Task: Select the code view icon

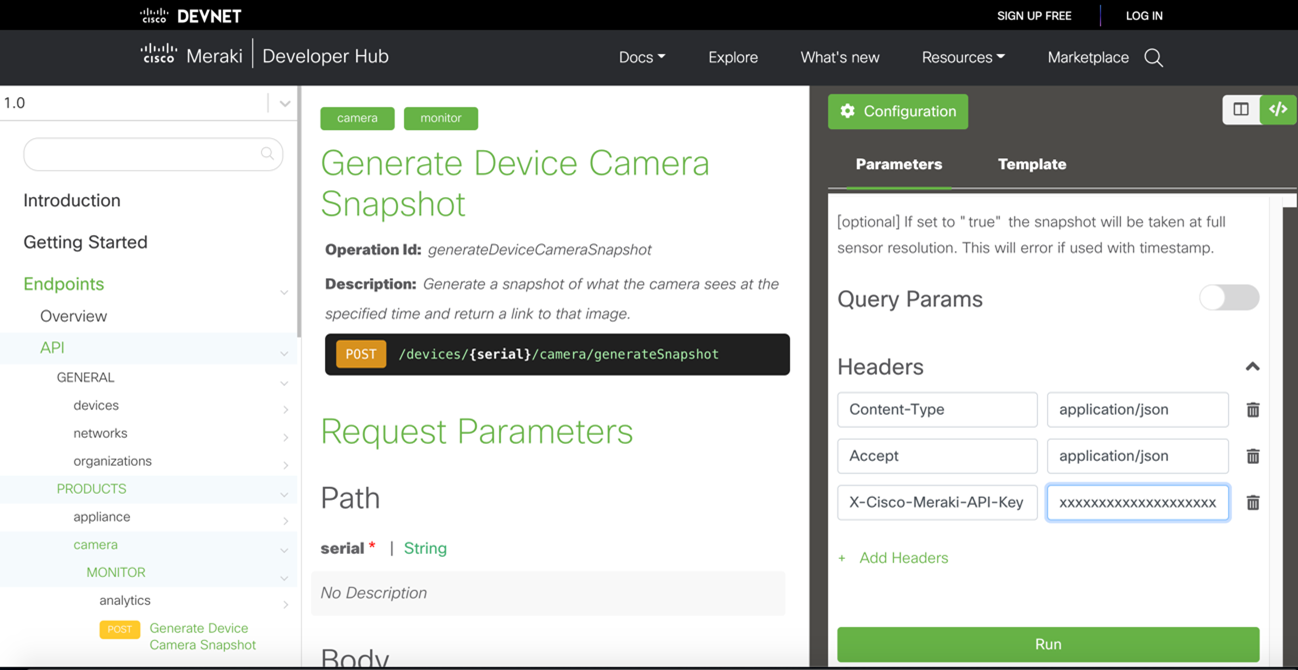Action: click(1277, 110)
